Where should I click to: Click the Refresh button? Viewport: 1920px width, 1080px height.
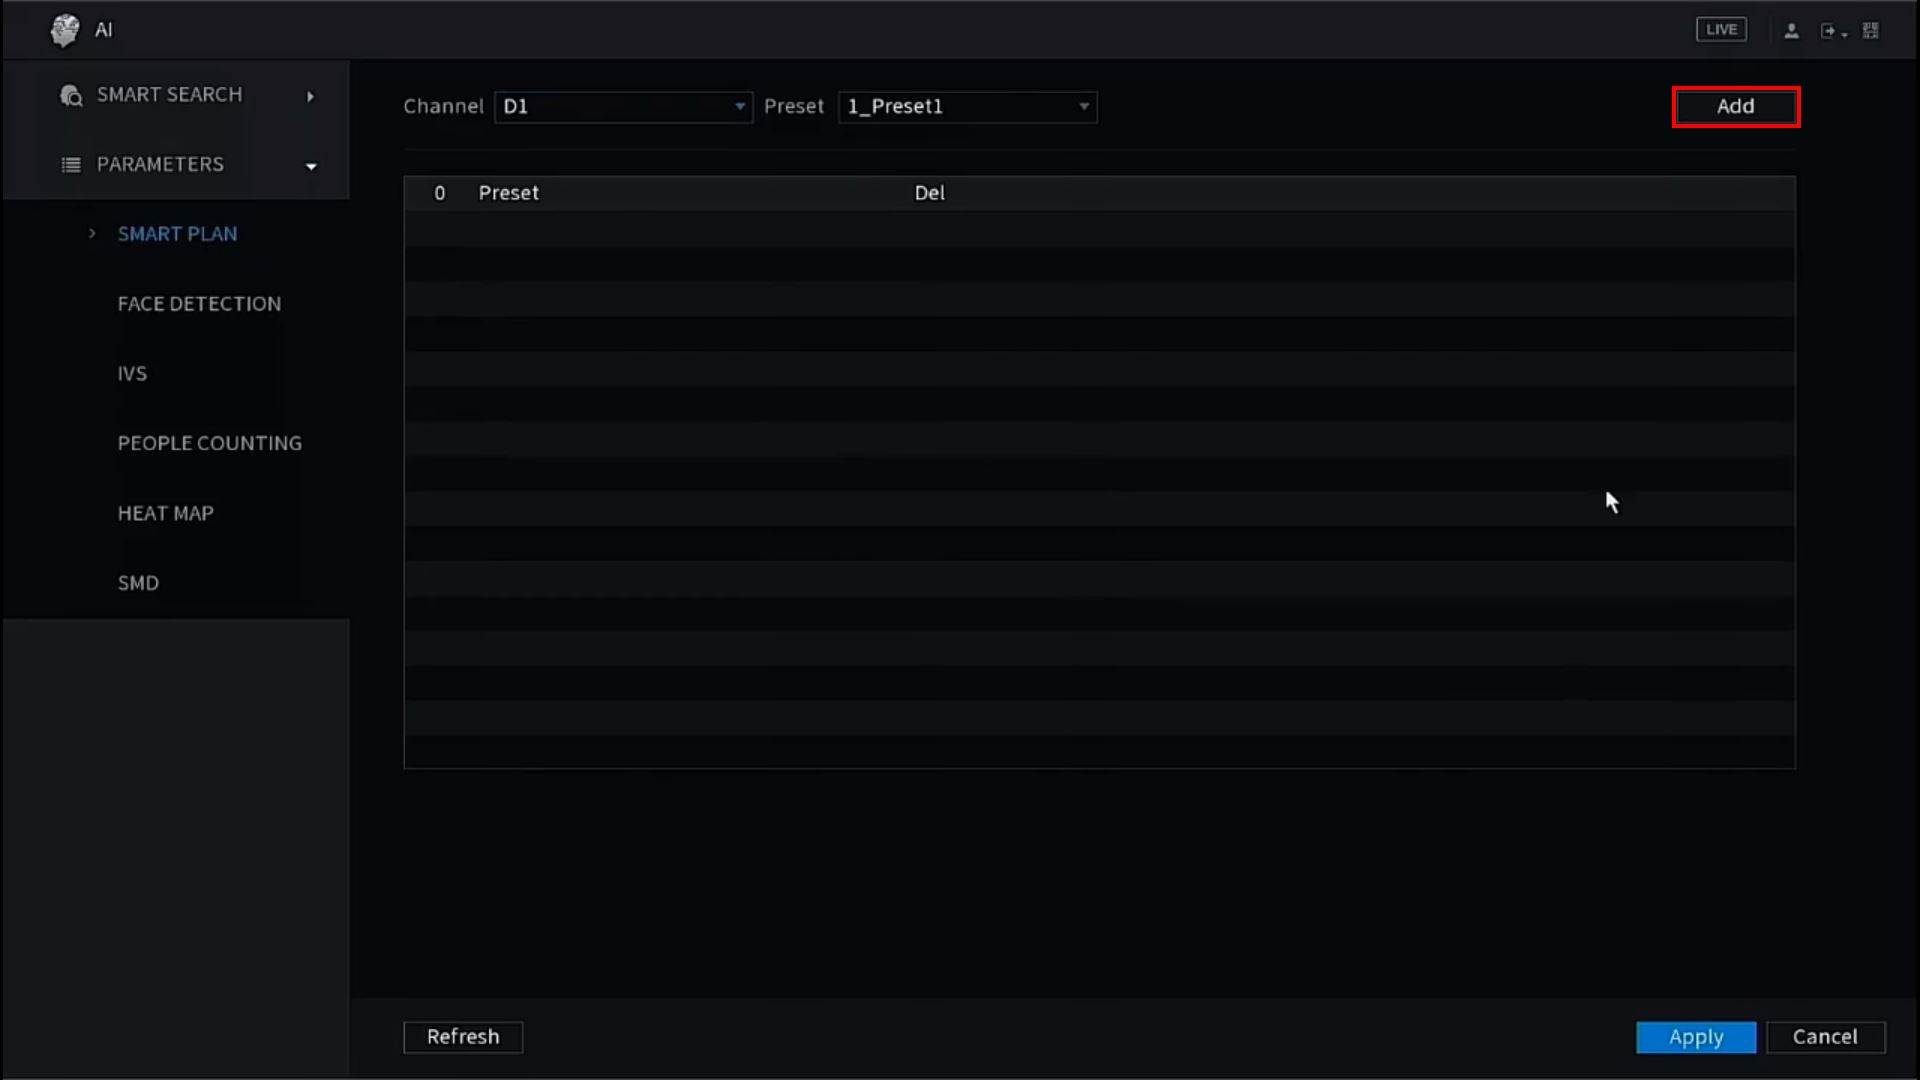(463, 1037)
